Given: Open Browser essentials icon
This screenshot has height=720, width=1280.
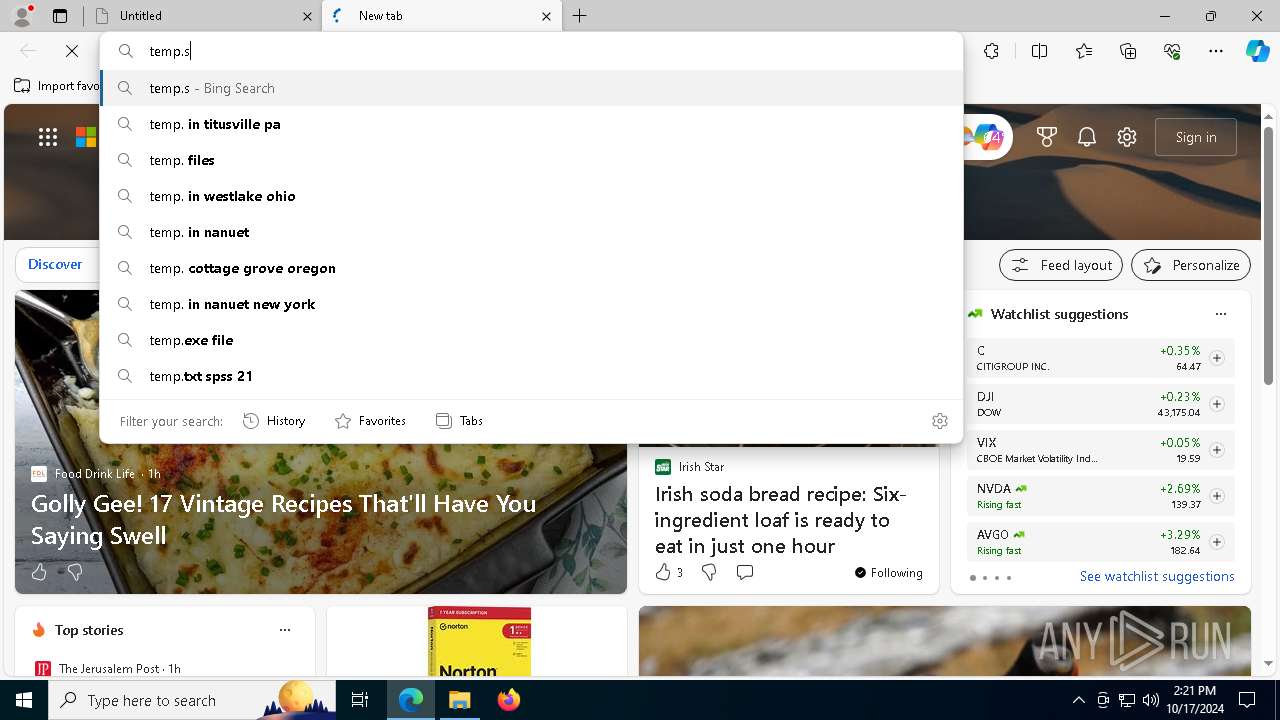Looking at the screenshot, I should coord(1172,51).
